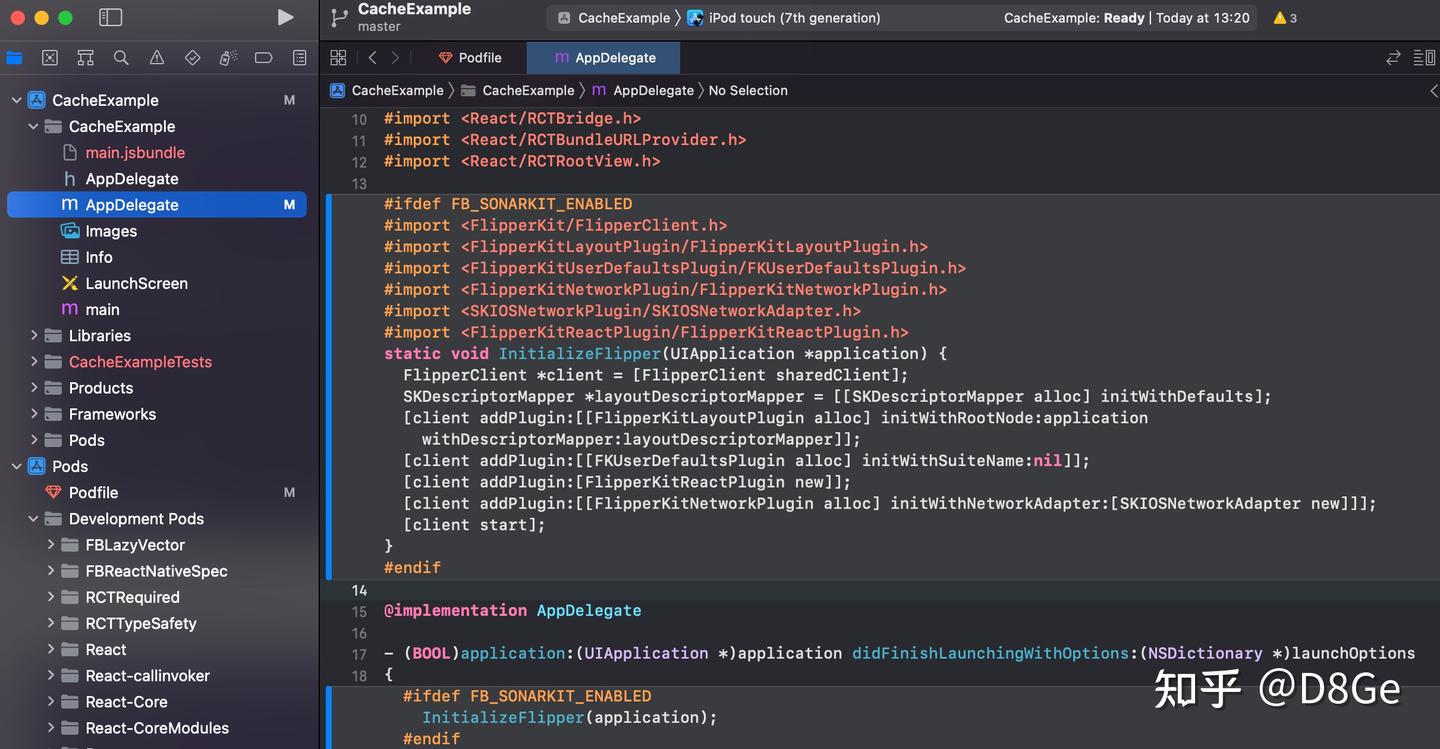Screen dimensions: 1440x749
Task: Open the Report navigator
Action: pos(299,57)
